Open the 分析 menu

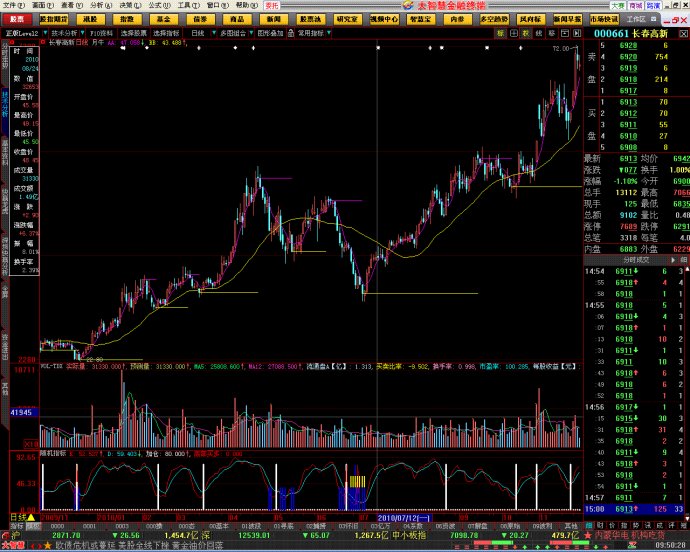[96, 5]
